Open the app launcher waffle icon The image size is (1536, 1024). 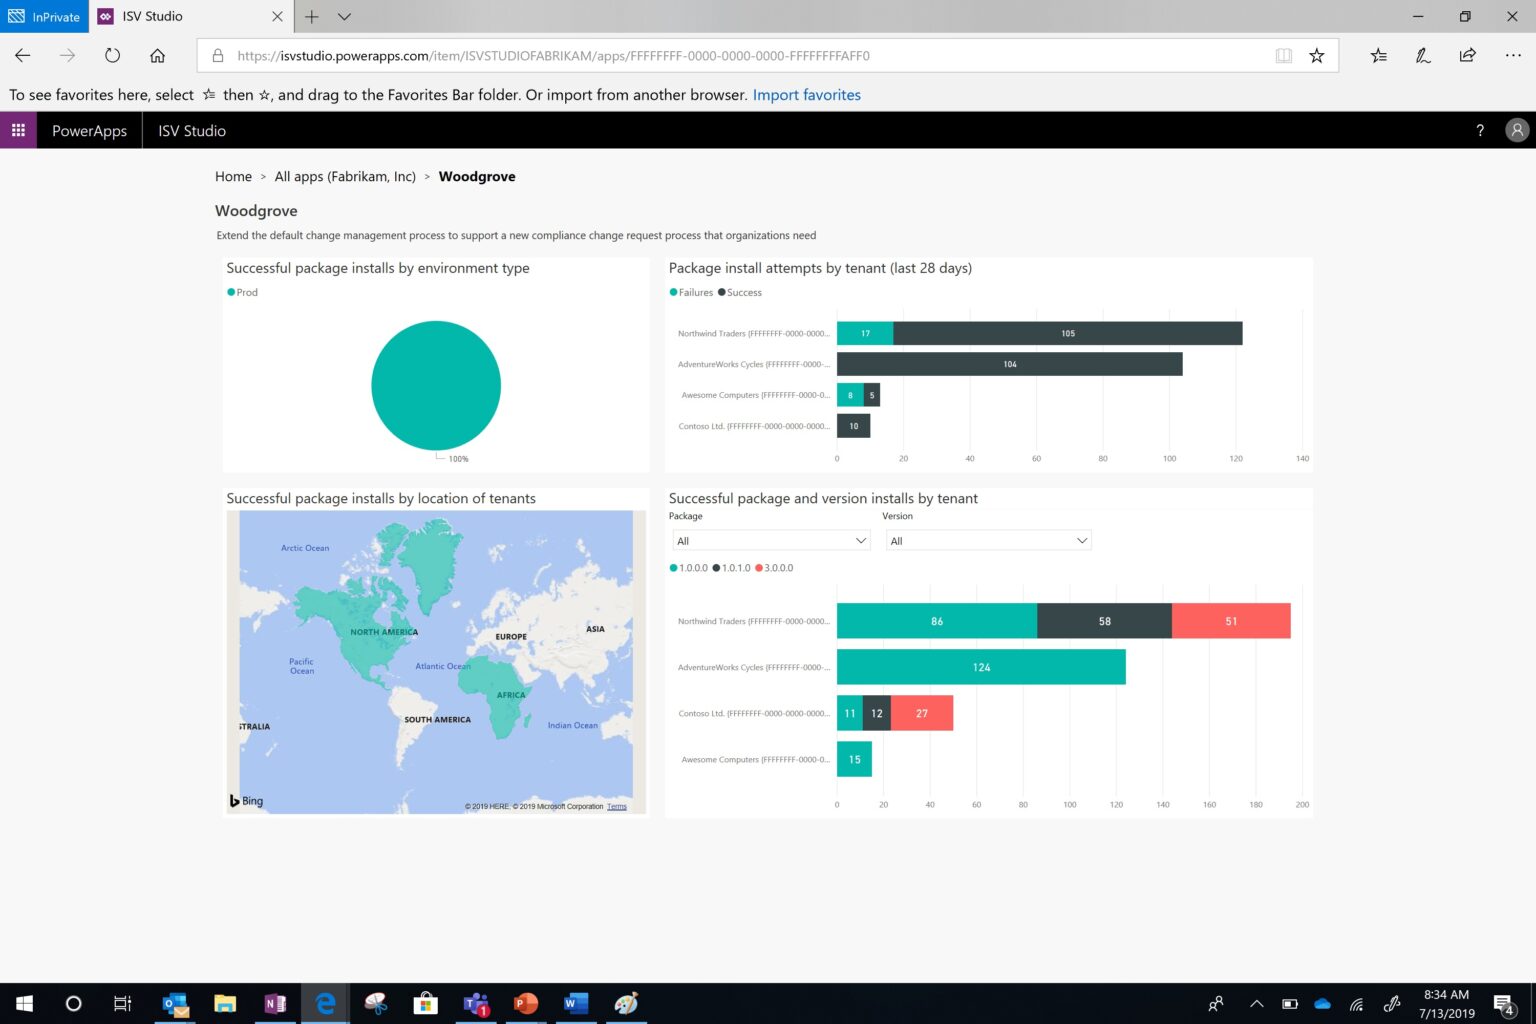(17, 130)
